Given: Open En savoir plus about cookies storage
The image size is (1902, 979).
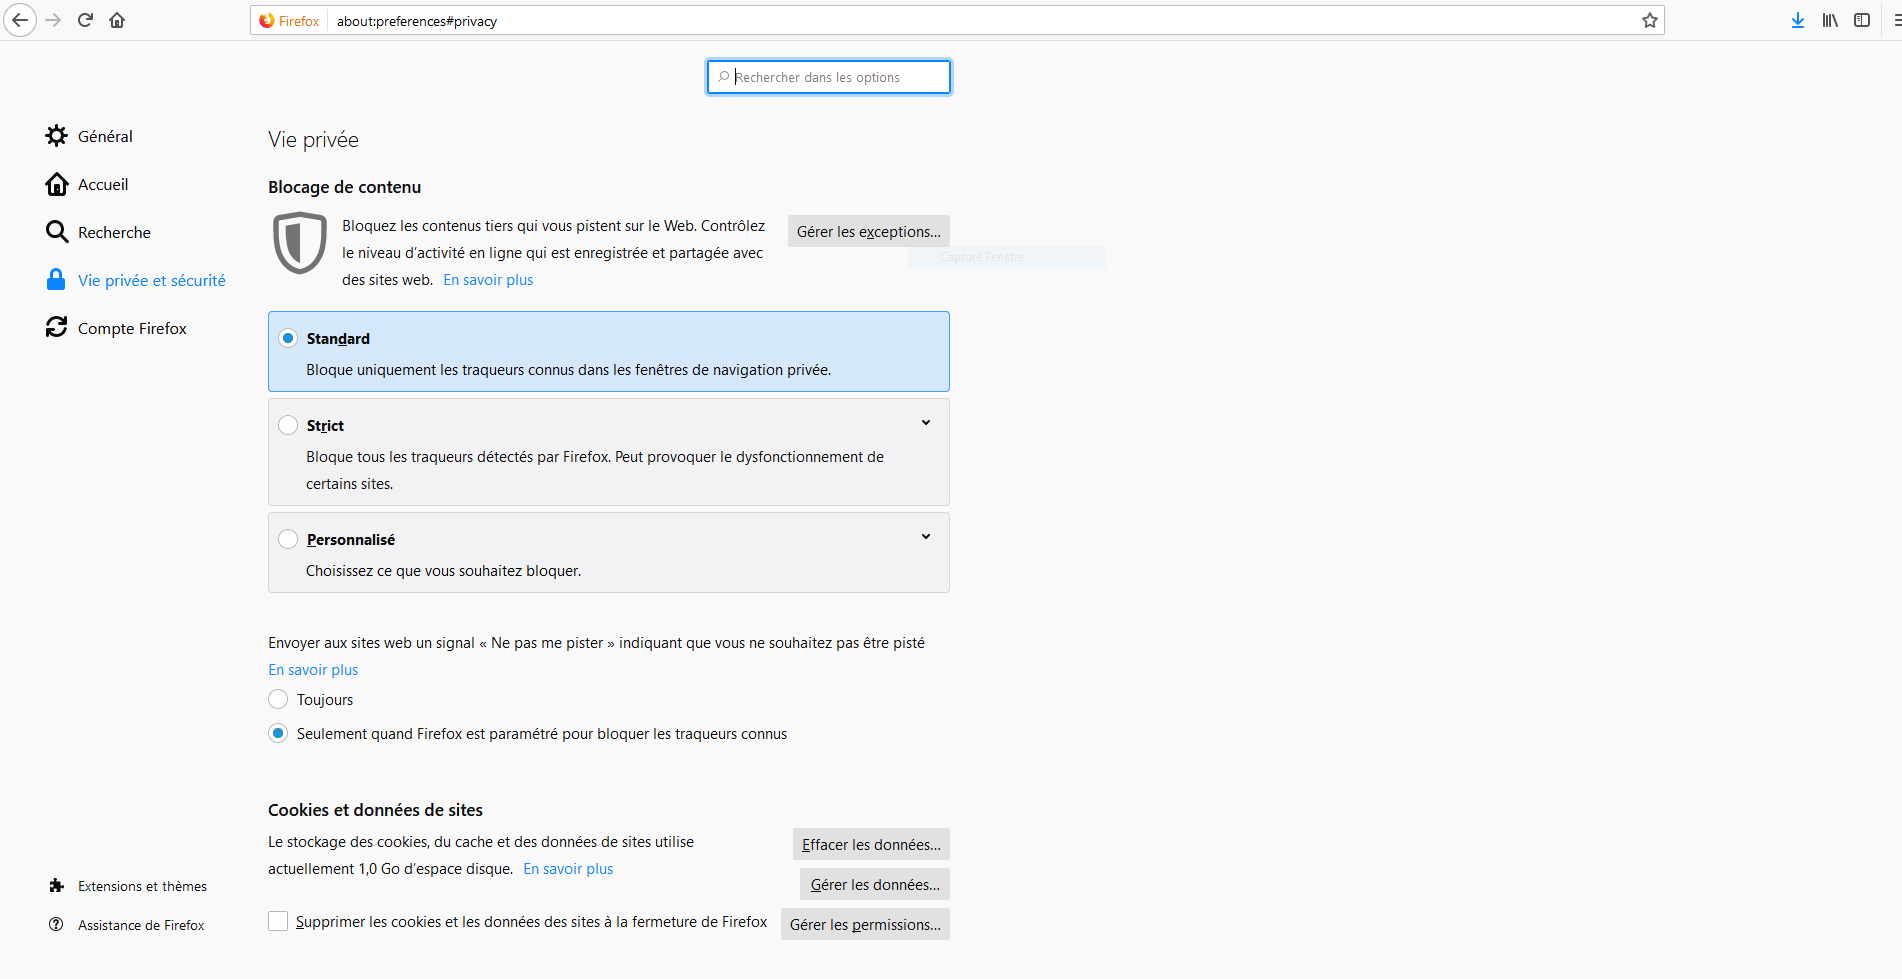Looking at the screenshot, I should point(568,869).
